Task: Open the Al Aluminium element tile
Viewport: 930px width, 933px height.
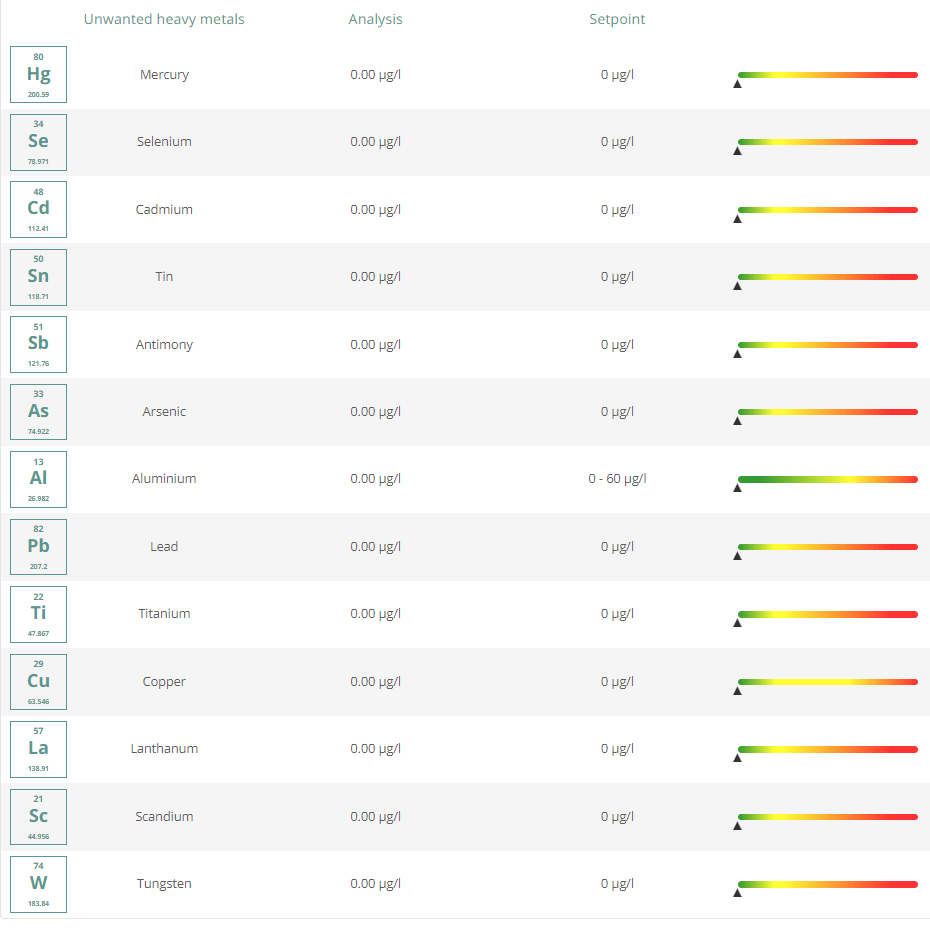Action: tap(38, 480)
